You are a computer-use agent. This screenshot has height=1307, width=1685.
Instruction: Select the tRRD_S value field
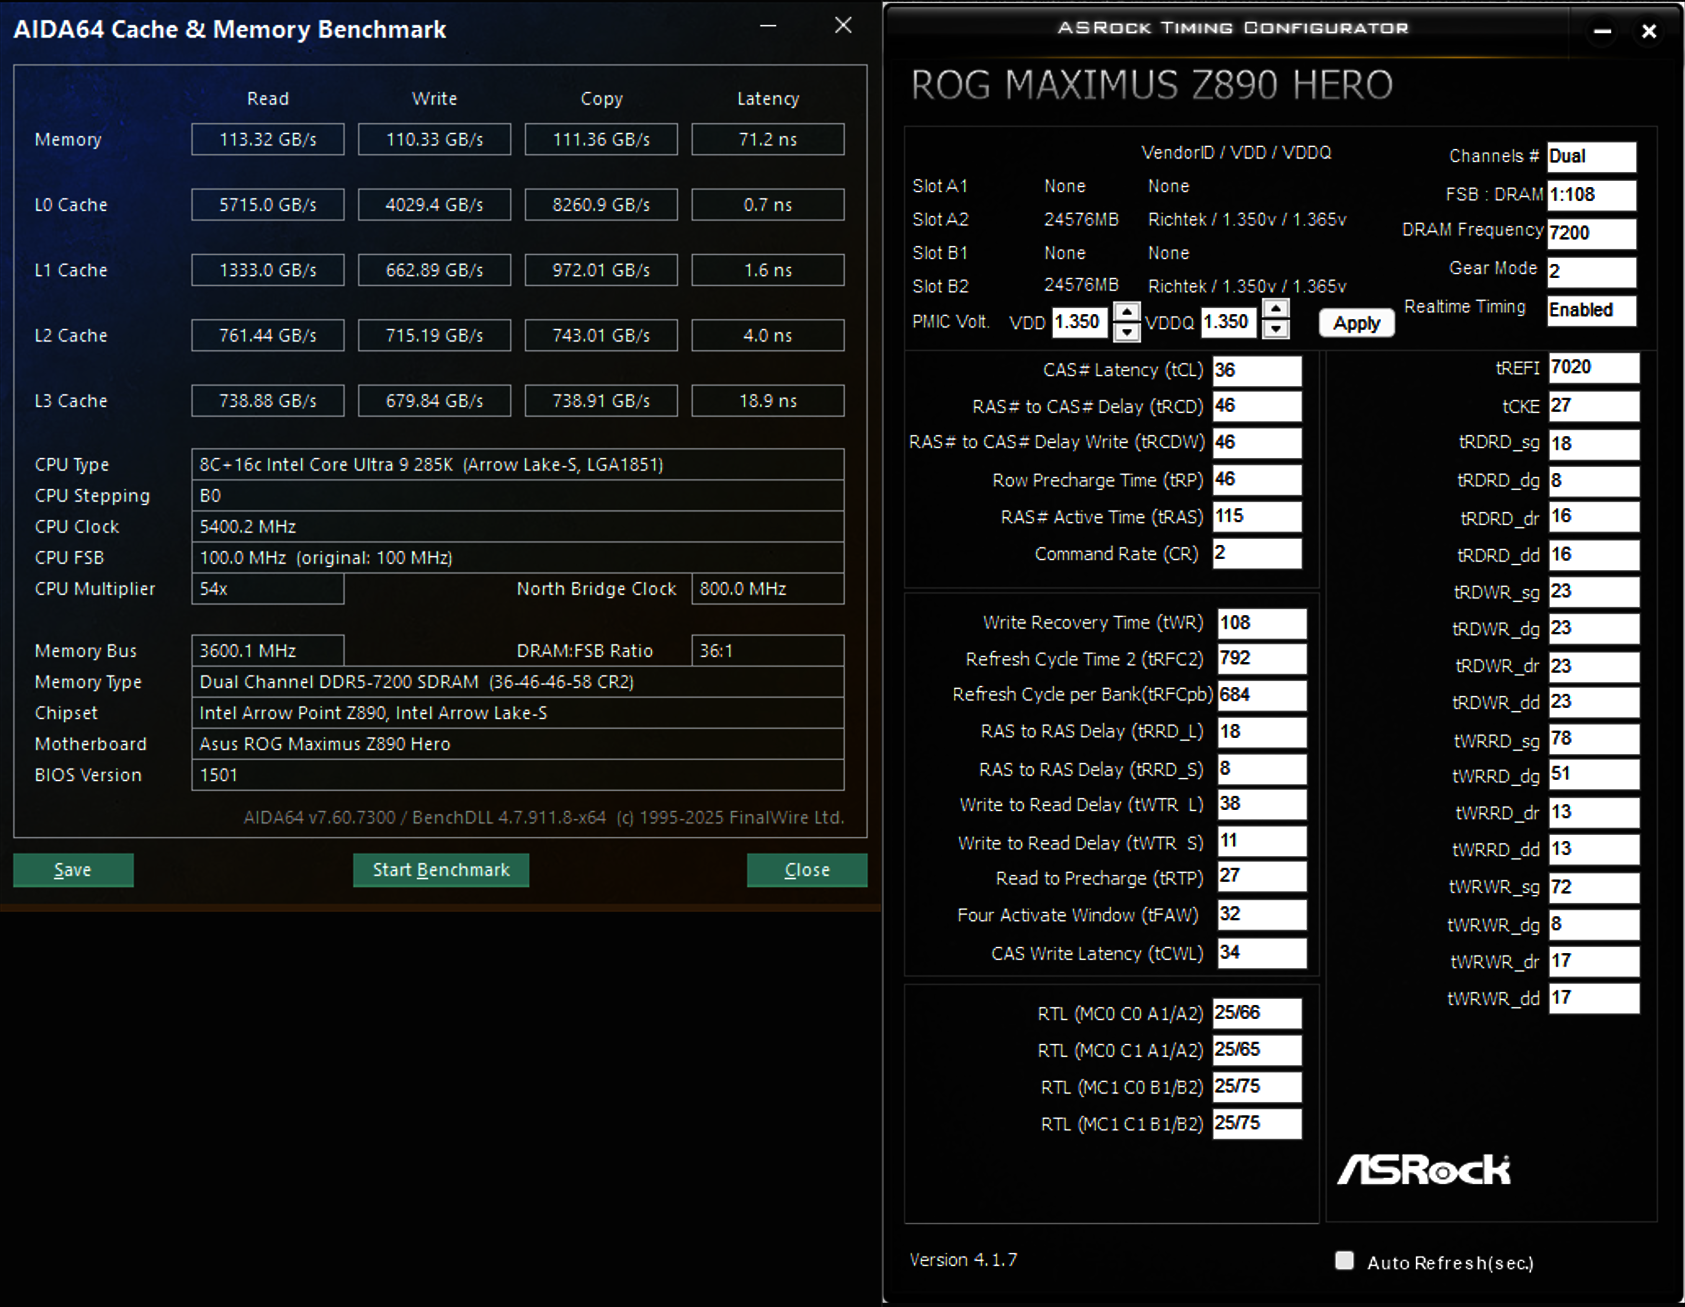(x=1262, y=769)
